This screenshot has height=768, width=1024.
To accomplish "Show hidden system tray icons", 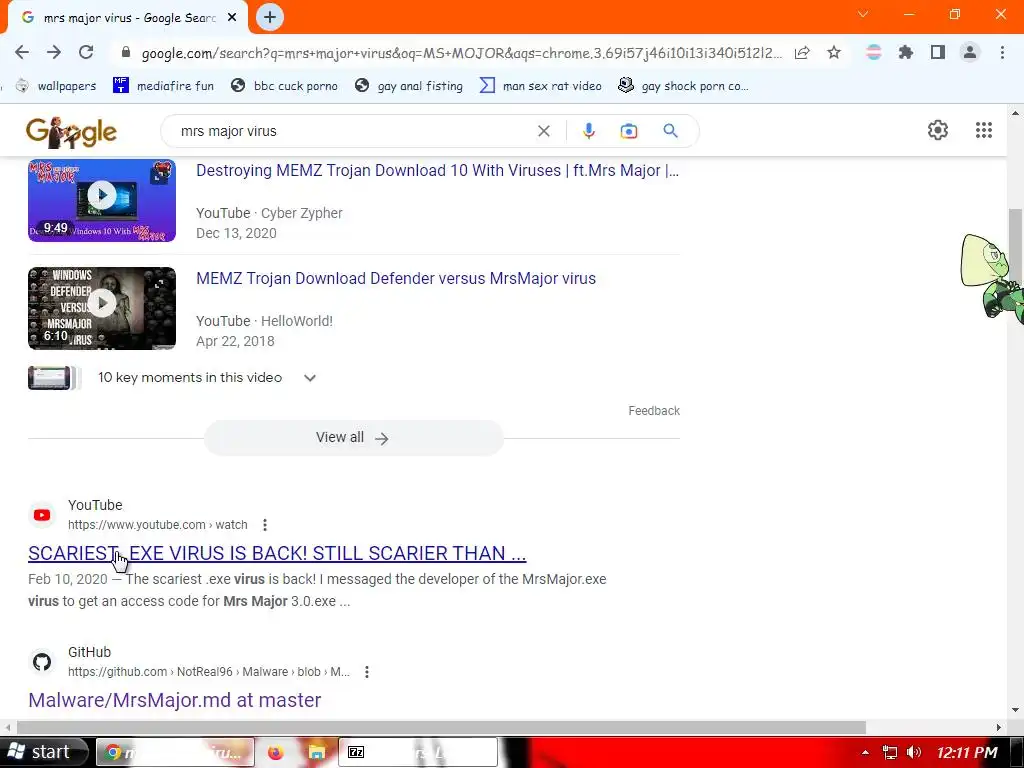I will [x=865, y=752].
